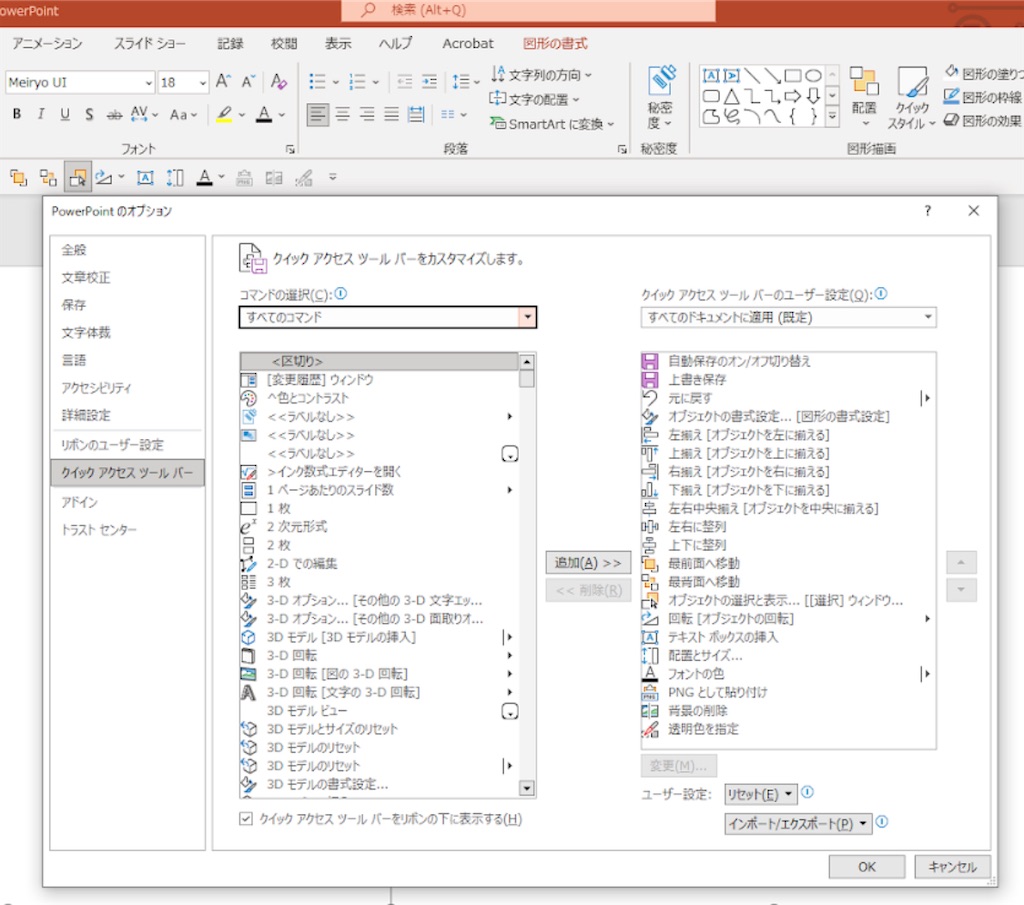
Task: Toggle underline formatting on the ribbon
Action: pyautogui.click(x=63, y=114)
